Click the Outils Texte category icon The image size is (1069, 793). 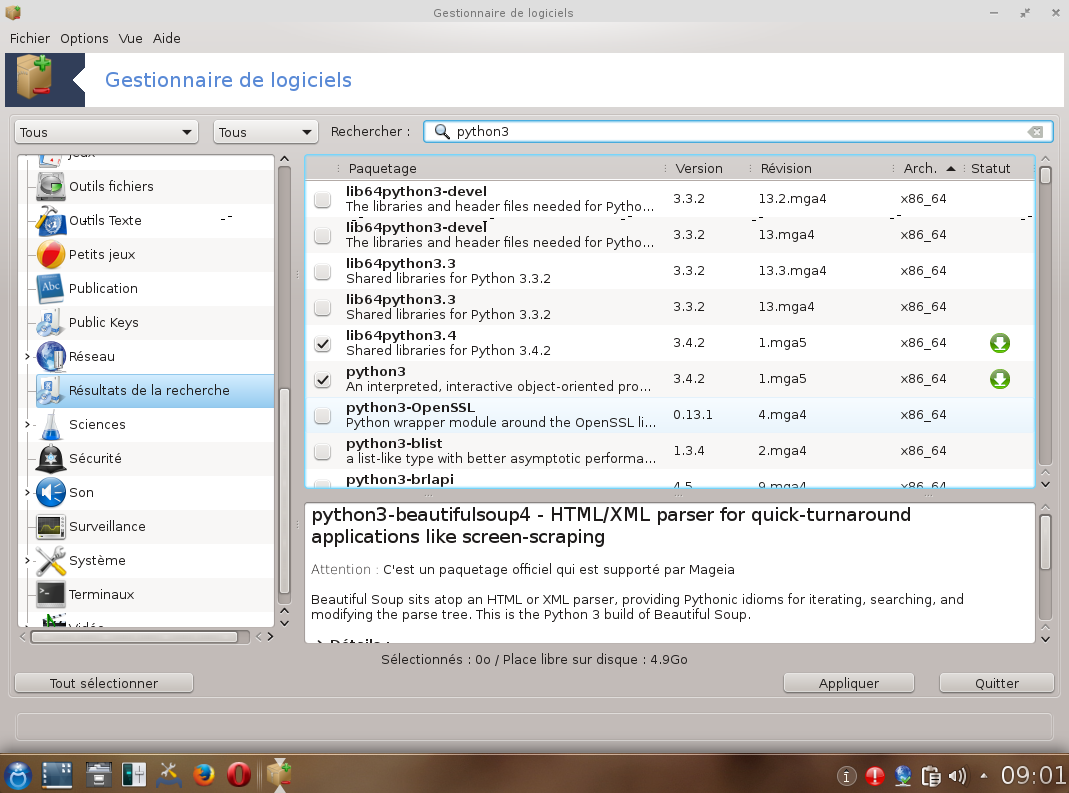[51, 220]
